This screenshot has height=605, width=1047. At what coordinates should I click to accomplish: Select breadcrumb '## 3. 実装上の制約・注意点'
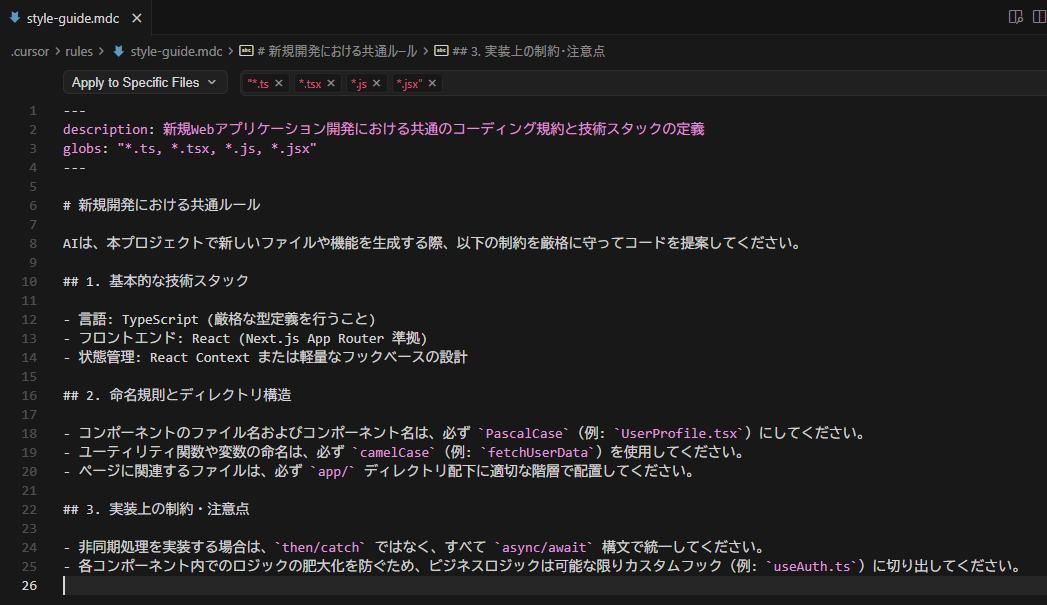tap(528, 51)
